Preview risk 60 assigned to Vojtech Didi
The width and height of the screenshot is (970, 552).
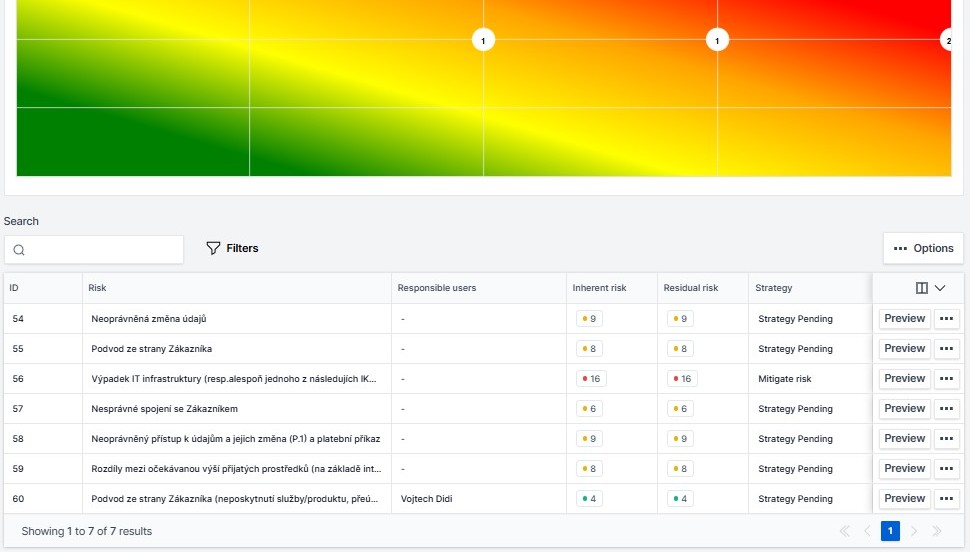pyautogui.click(x=904, y=499)
